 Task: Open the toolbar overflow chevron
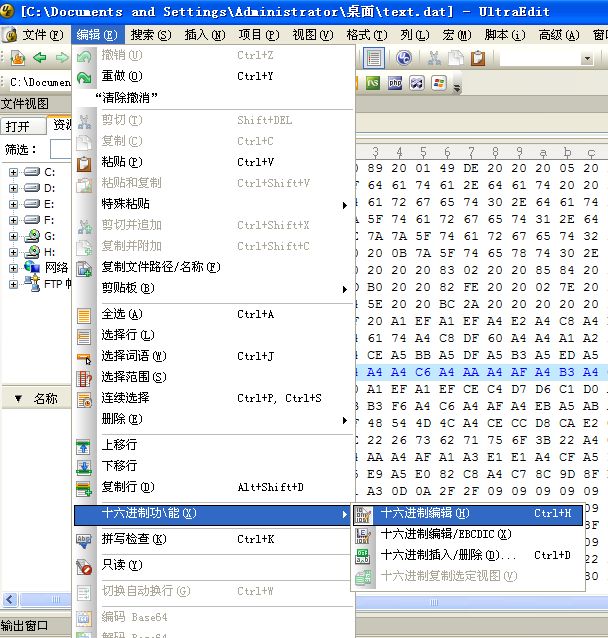(457, 87)
